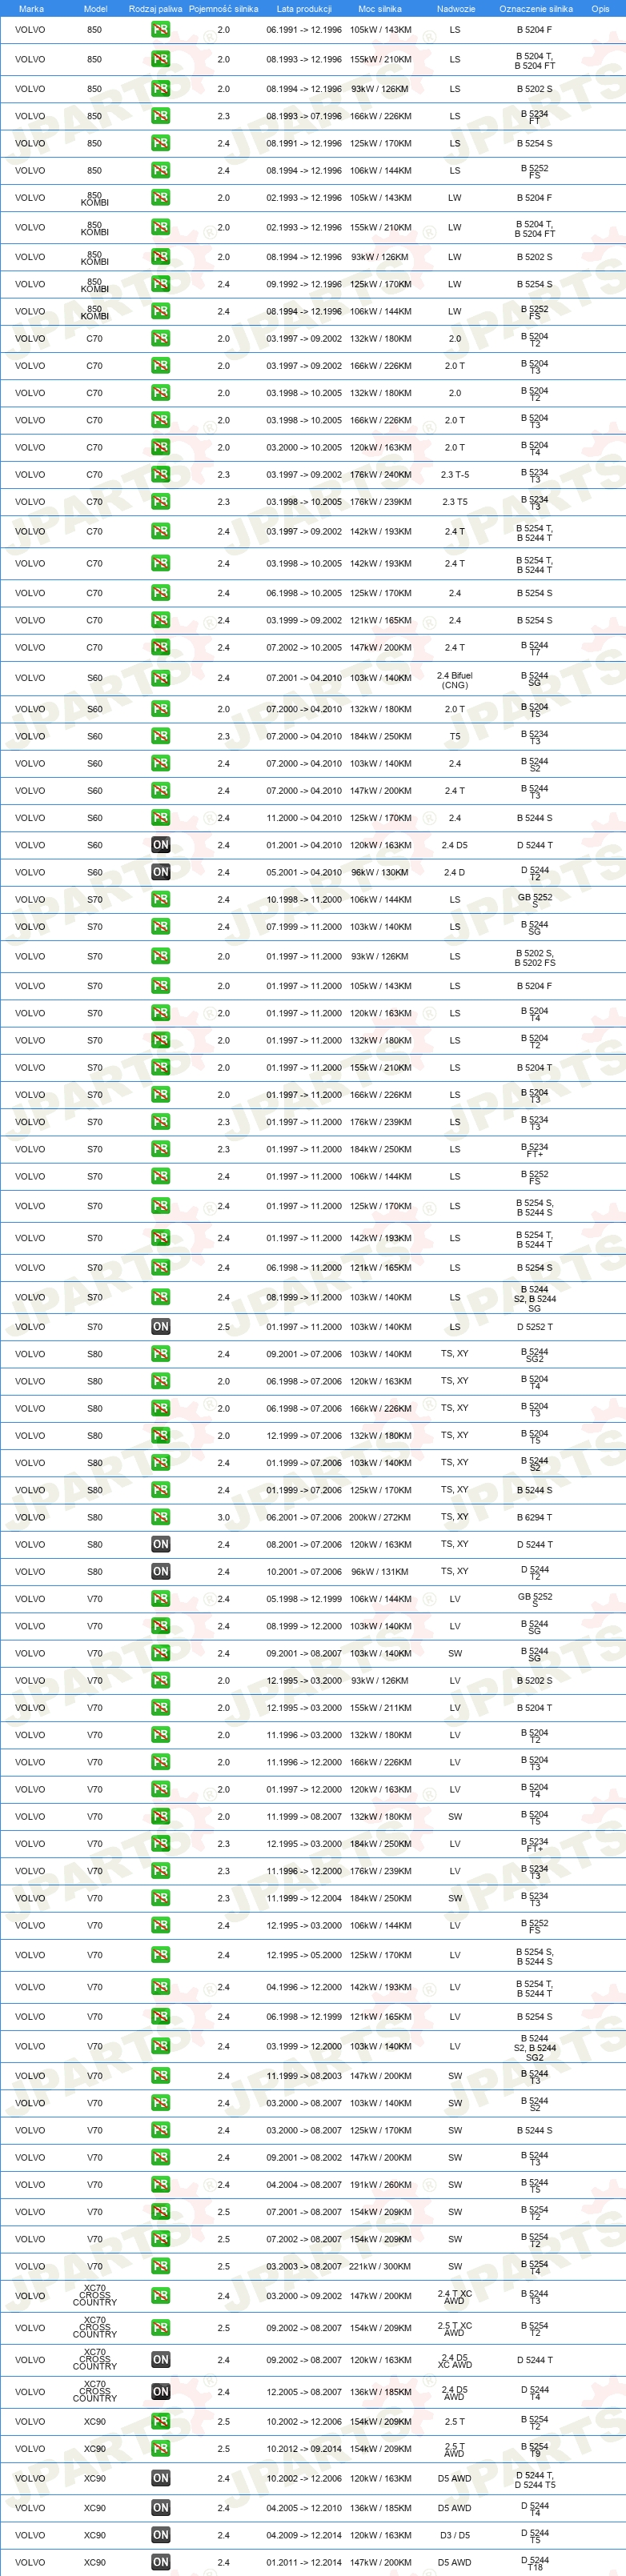Viewport: 626px width, 2576px height.
Task: Click the petrol icon for S60 T5 184kW / 250KM
Action: (x=160, y=736)
